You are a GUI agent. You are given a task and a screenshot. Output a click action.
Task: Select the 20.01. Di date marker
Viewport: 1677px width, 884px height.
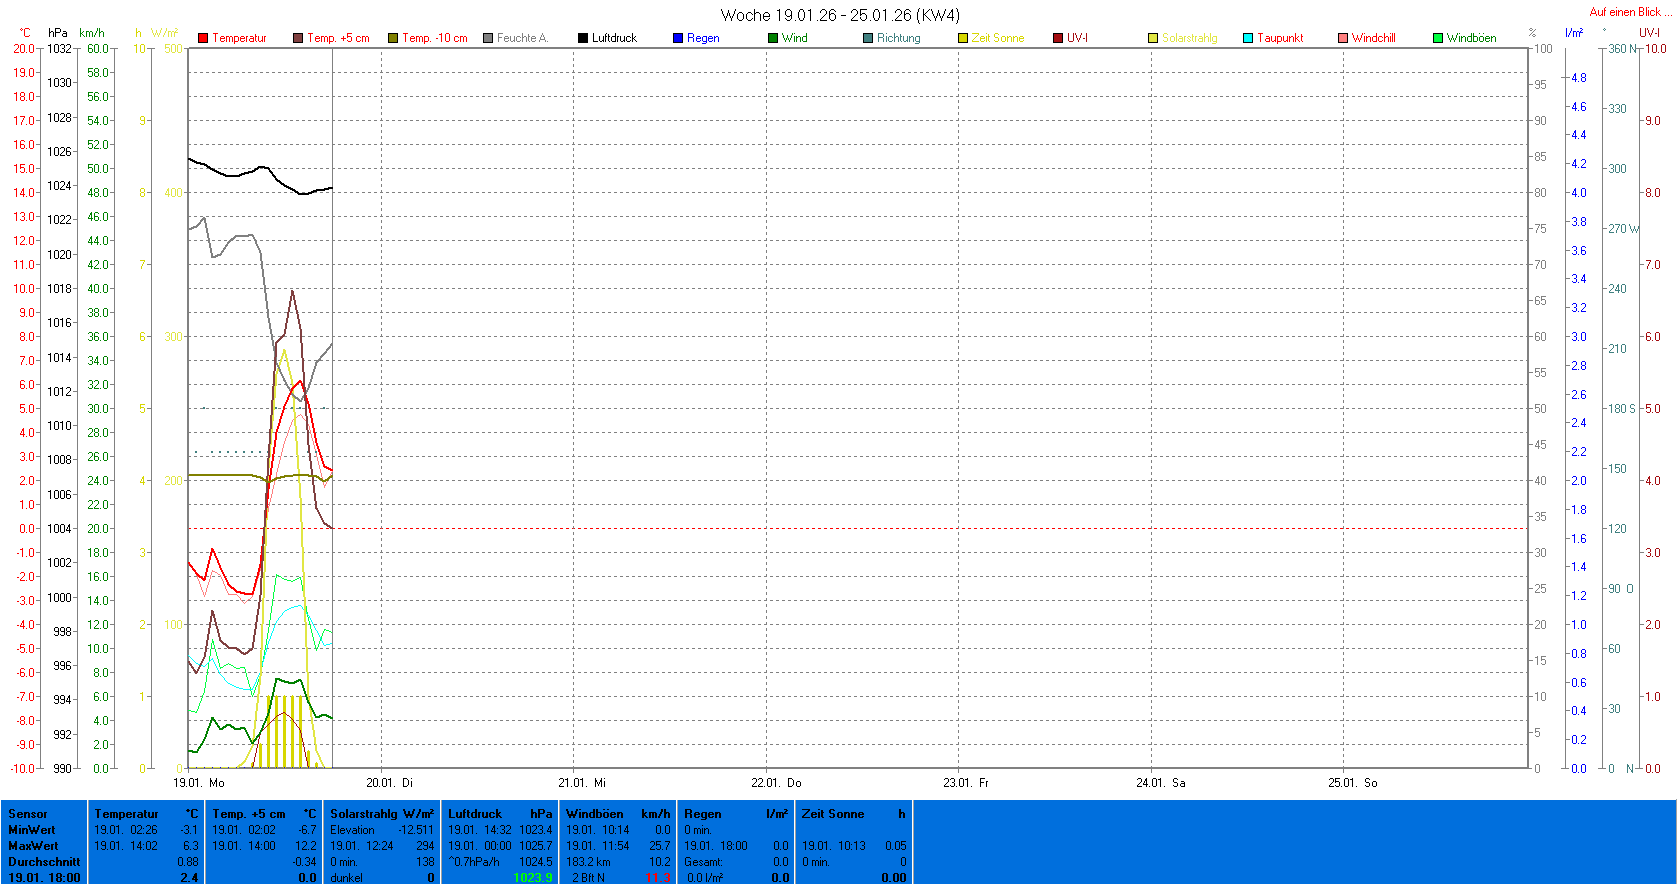[389, 783]
